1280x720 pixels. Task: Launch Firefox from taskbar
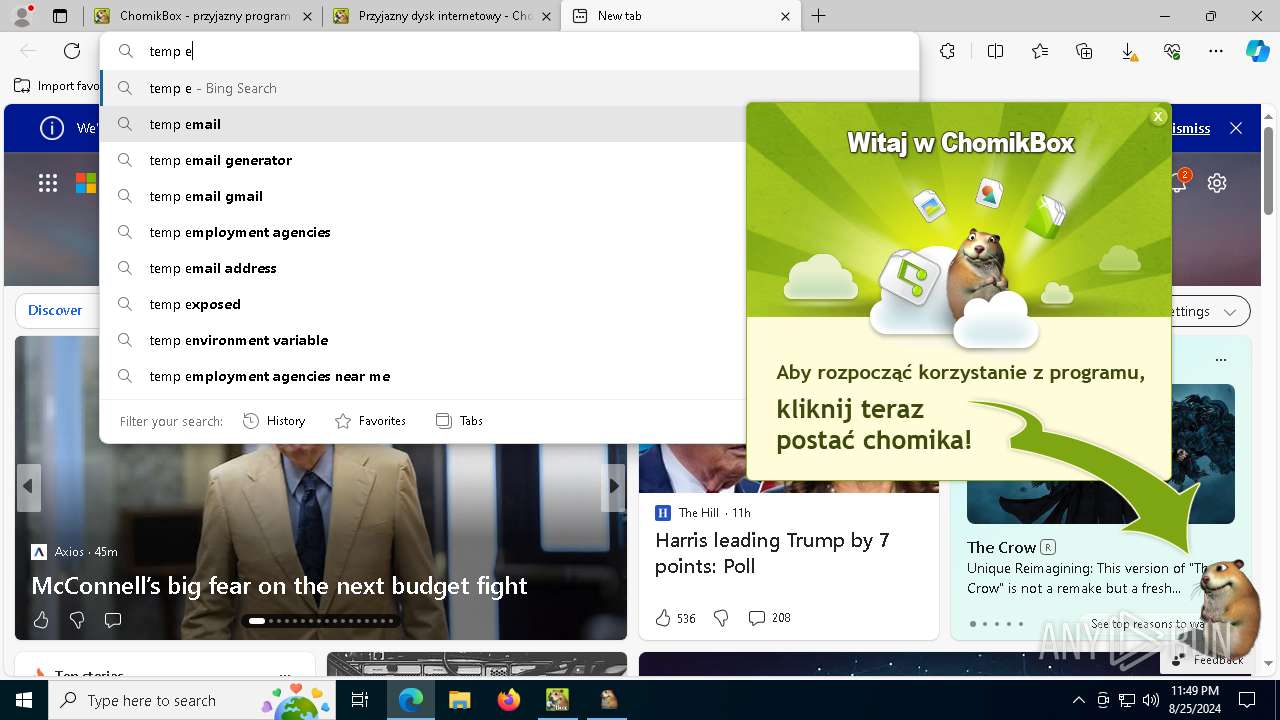pos(508,701)
